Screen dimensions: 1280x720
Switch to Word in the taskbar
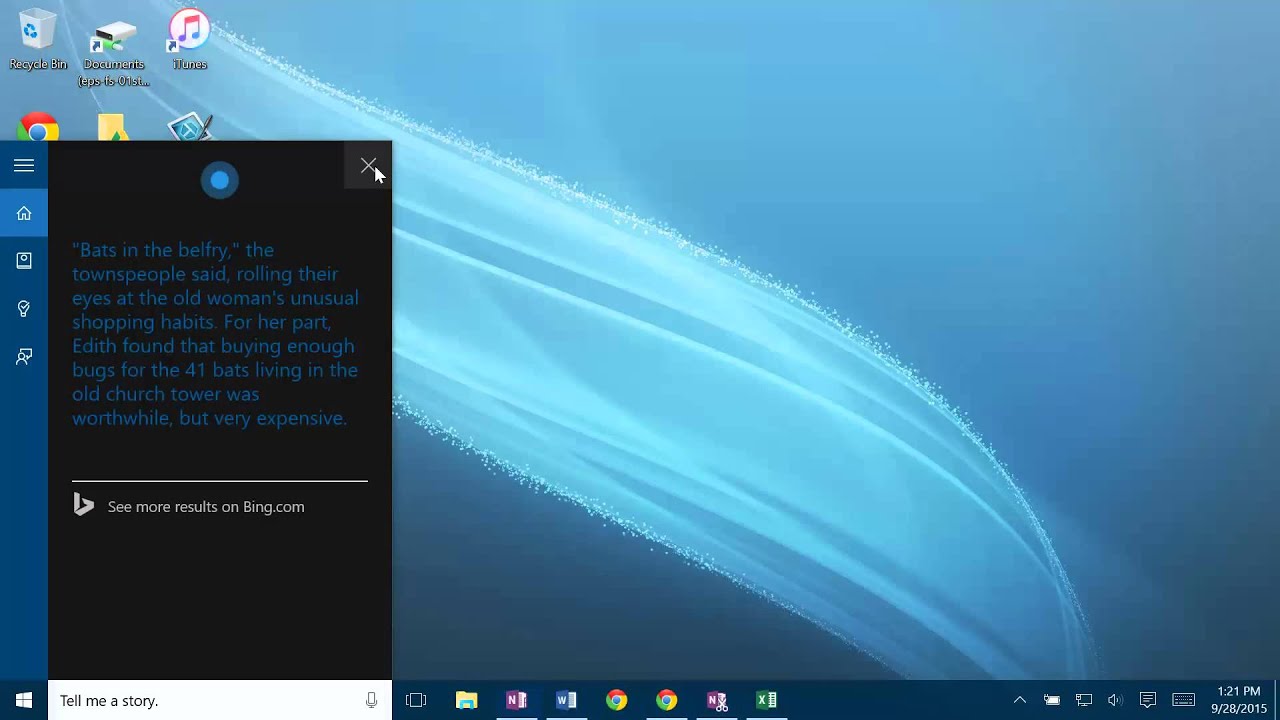tap(566, 700)
